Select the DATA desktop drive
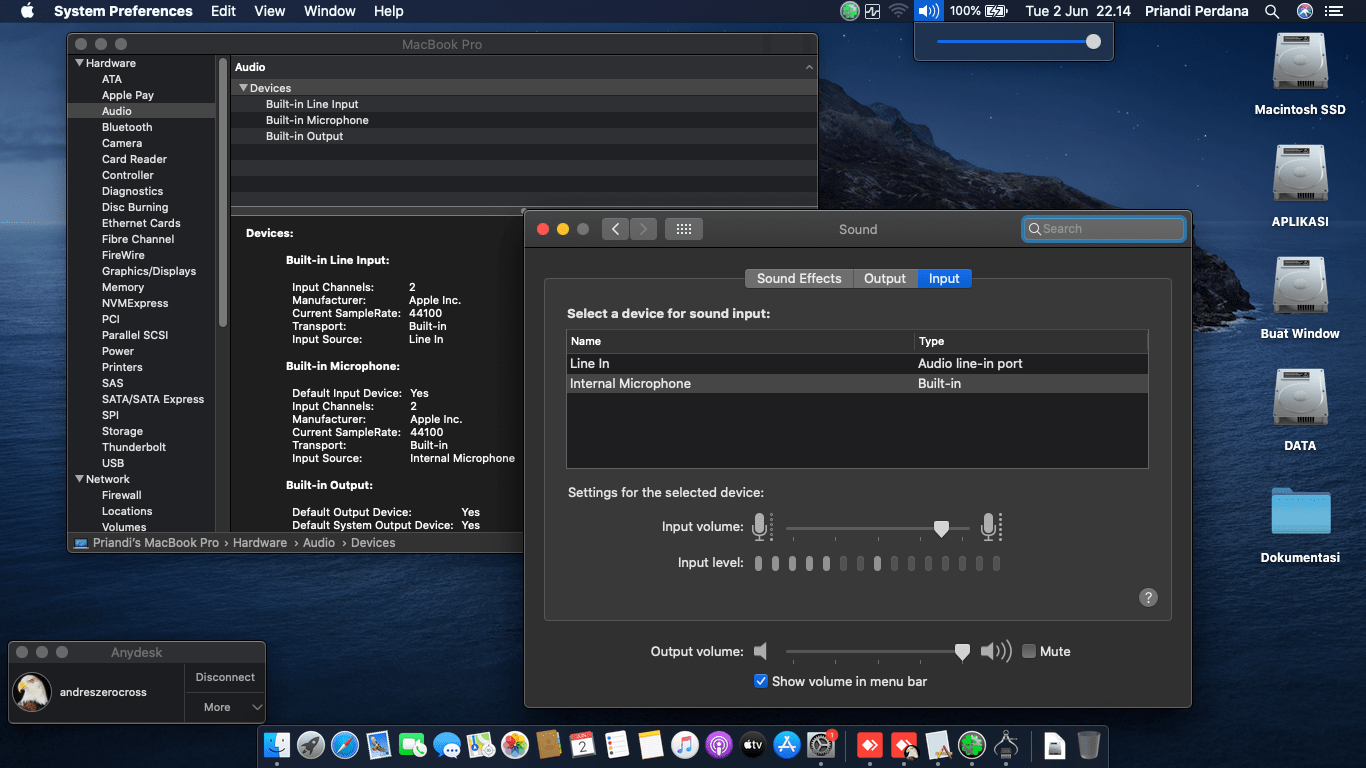Screen dimensions: 1366x768 [1300, 411]
